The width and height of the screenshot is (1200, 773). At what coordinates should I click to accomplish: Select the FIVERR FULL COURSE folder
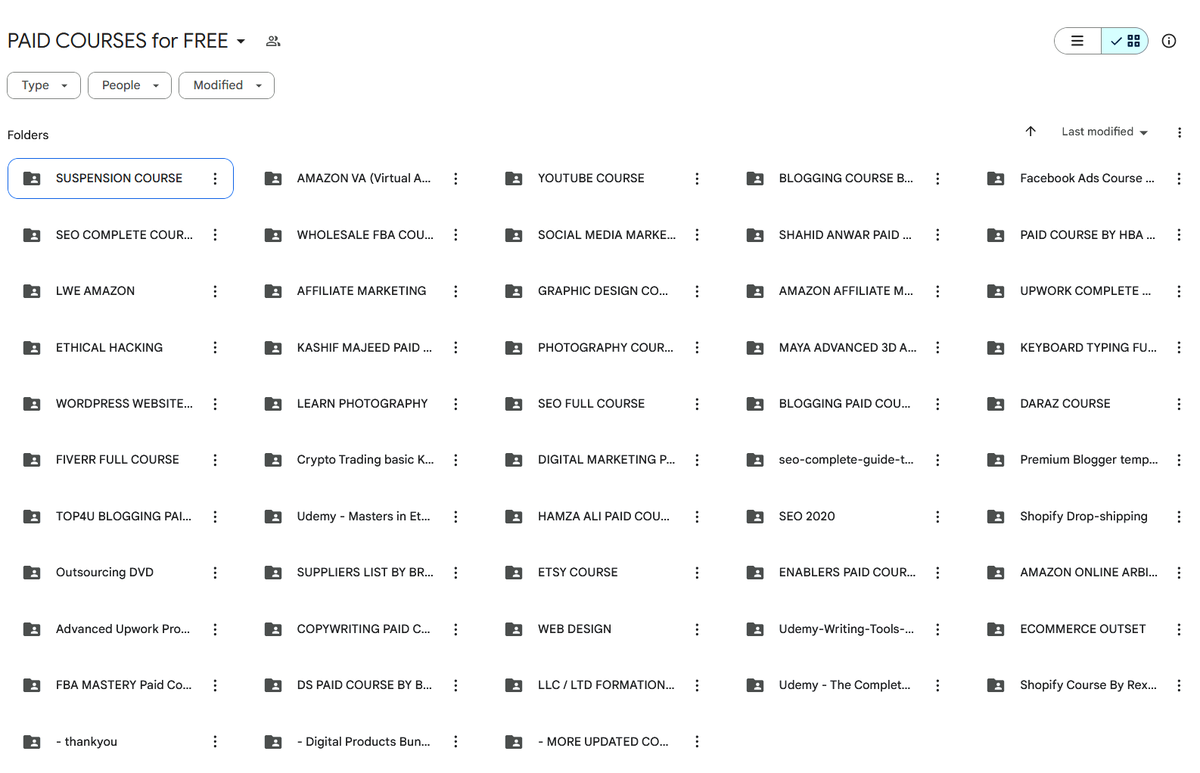pos(120,460)
